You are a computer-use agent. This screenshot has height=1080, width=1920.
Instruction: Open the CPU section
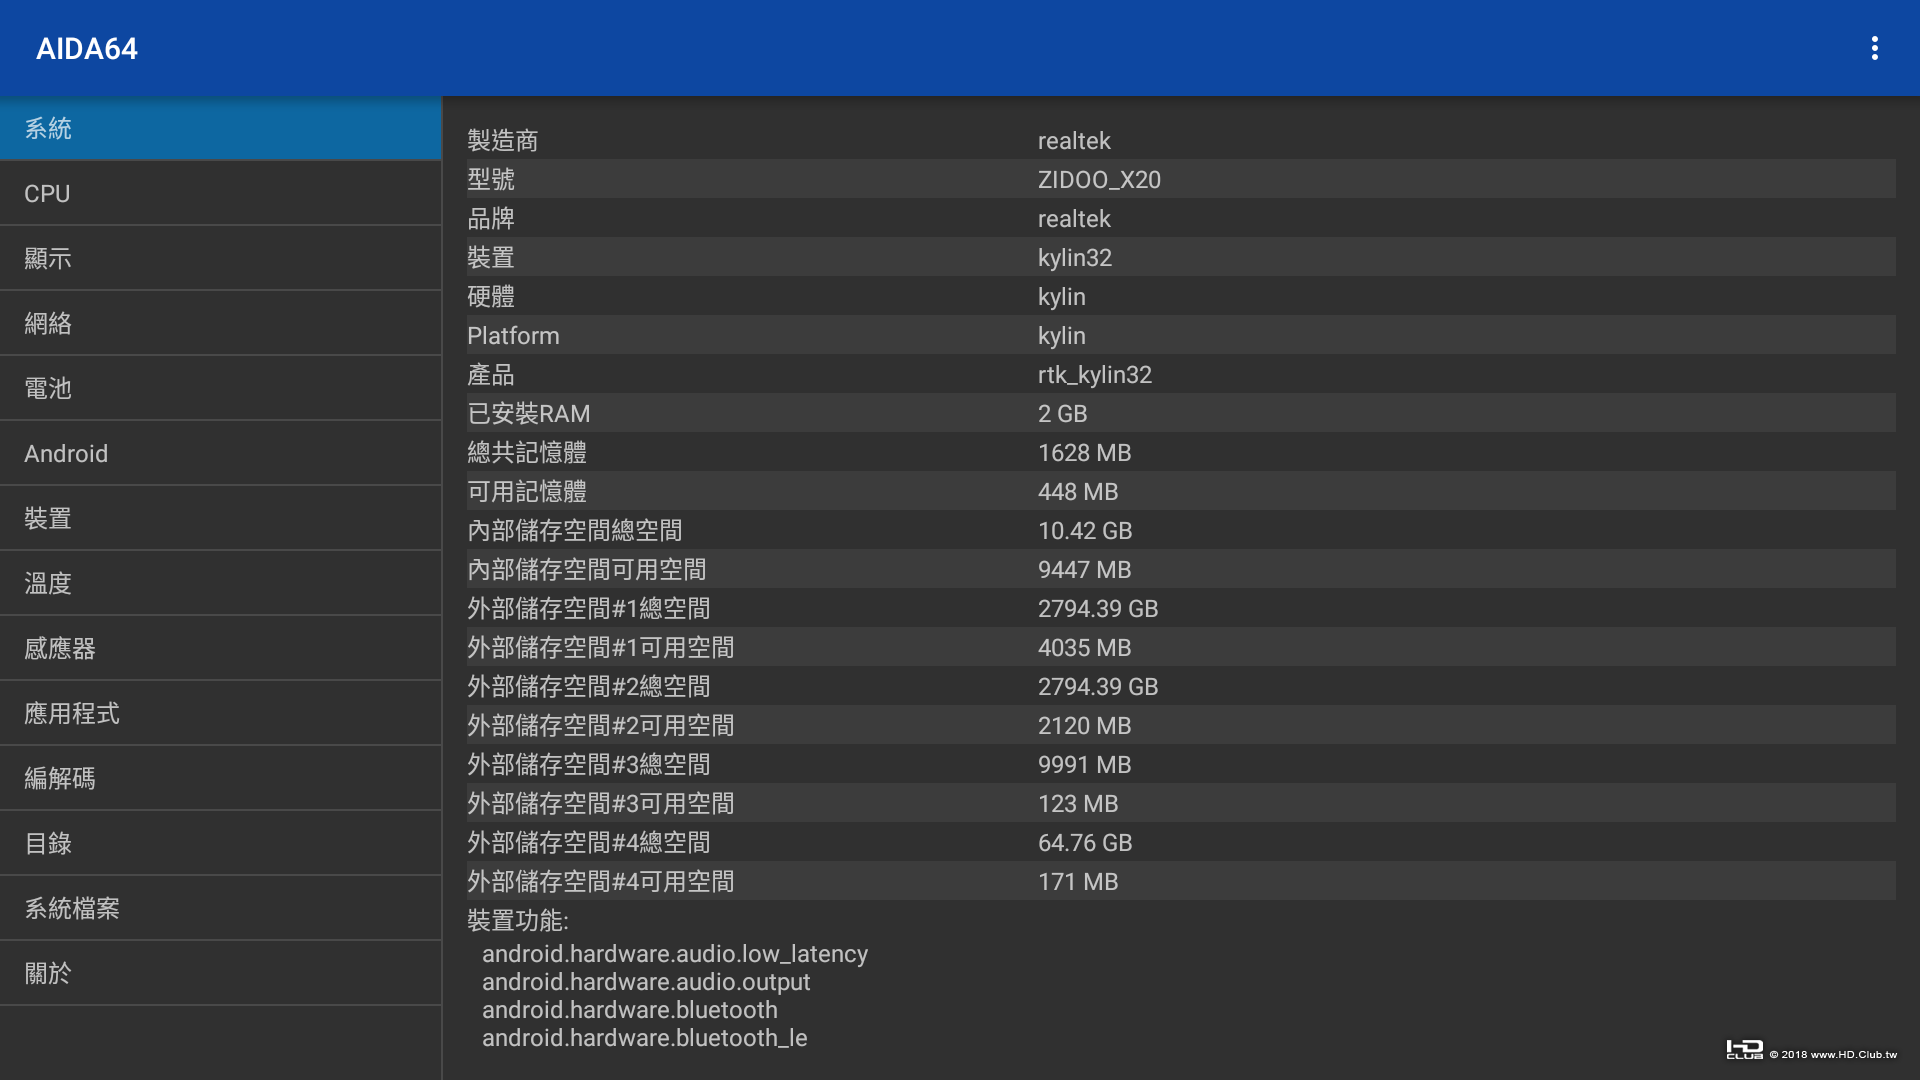(x=220, y=194)
